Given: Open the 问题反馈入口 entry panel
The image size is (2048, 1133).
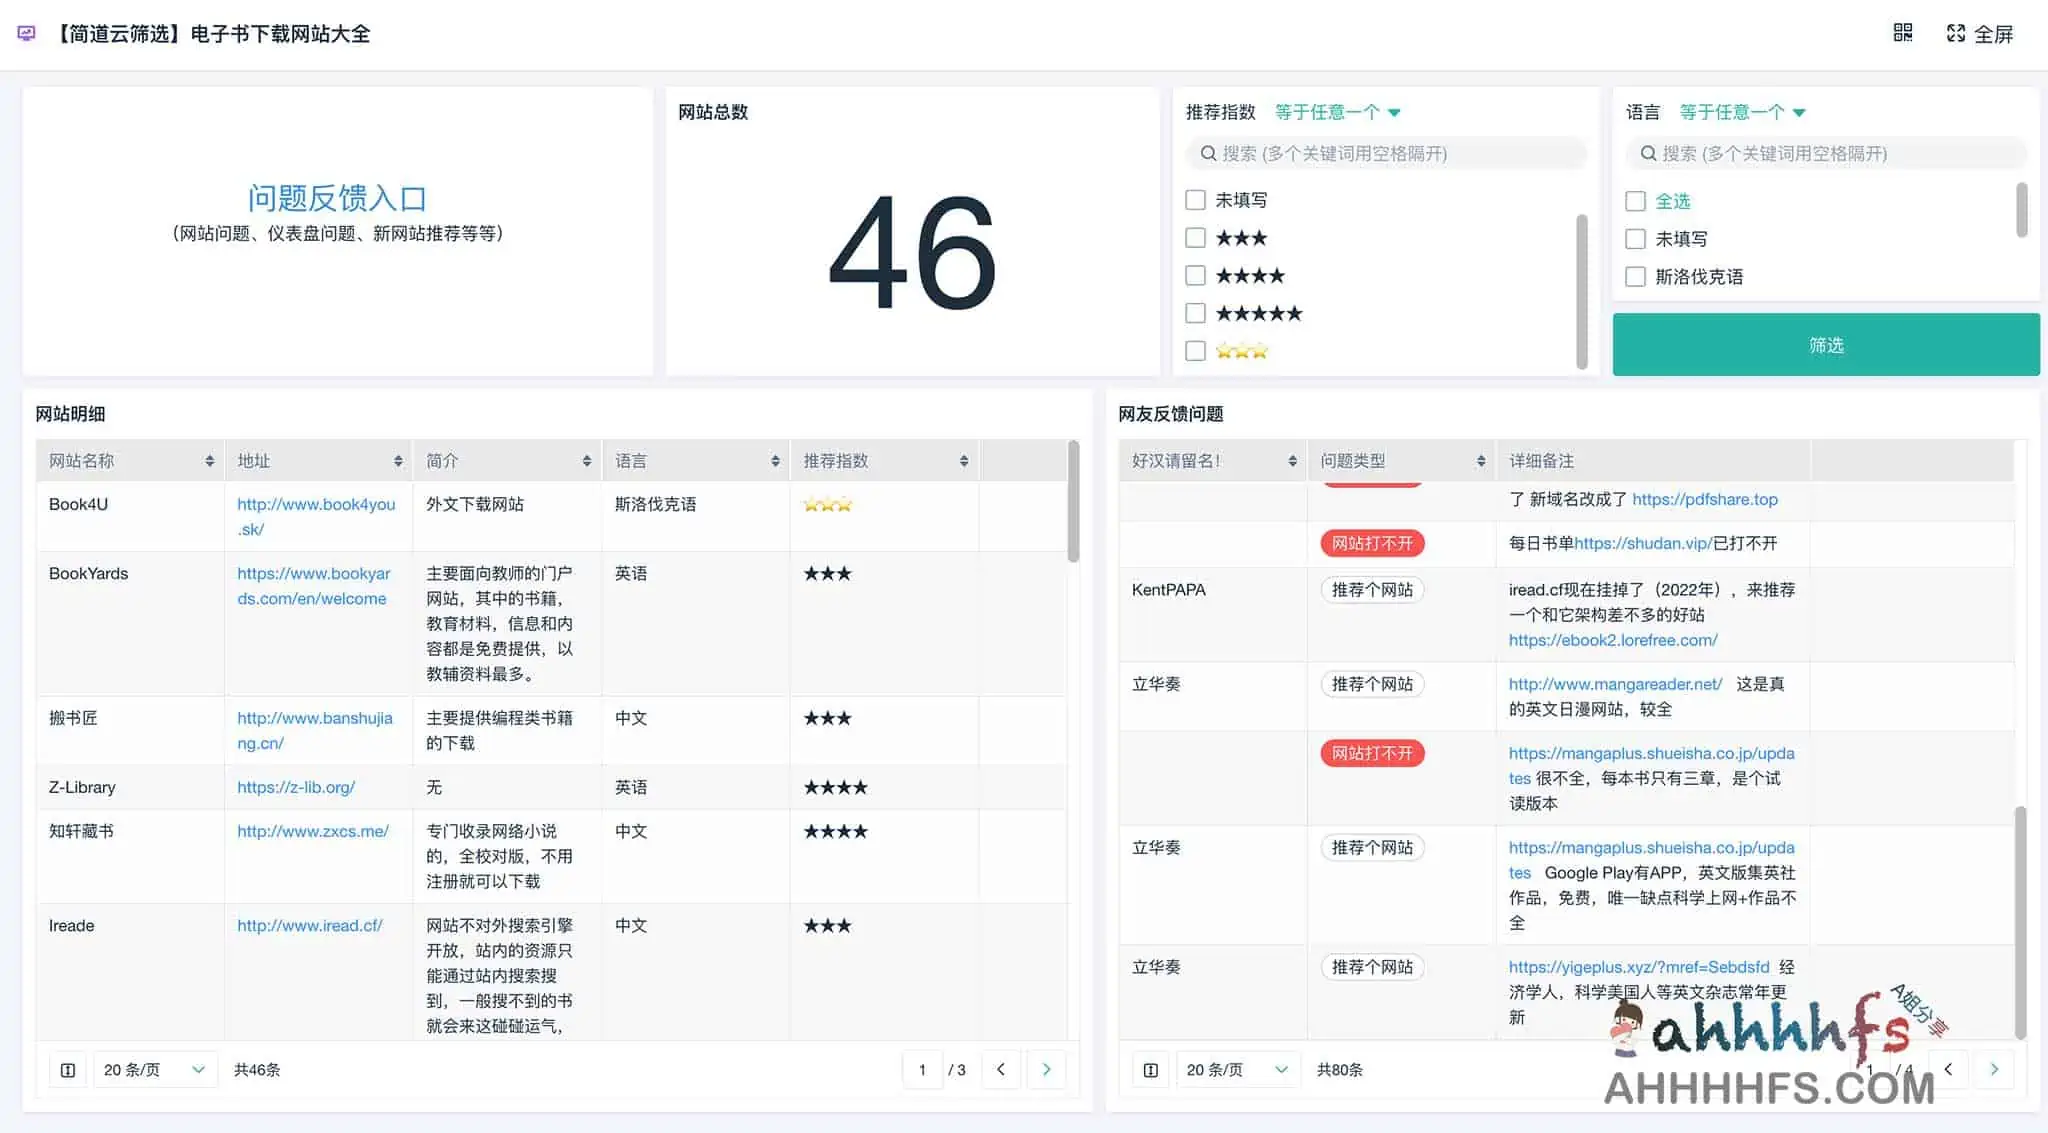Looking at the screenshot, I should pos(338,197).
